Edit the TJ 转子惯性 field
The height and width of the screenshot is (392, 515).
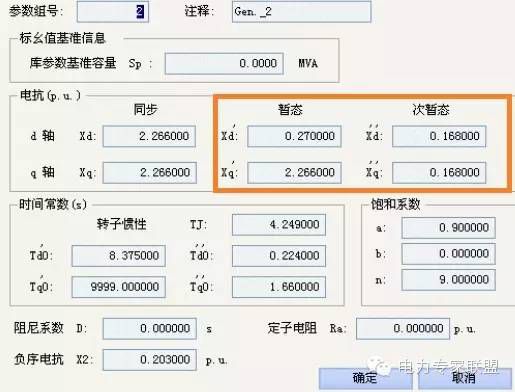pyautogui.click(x=279, y=225)
